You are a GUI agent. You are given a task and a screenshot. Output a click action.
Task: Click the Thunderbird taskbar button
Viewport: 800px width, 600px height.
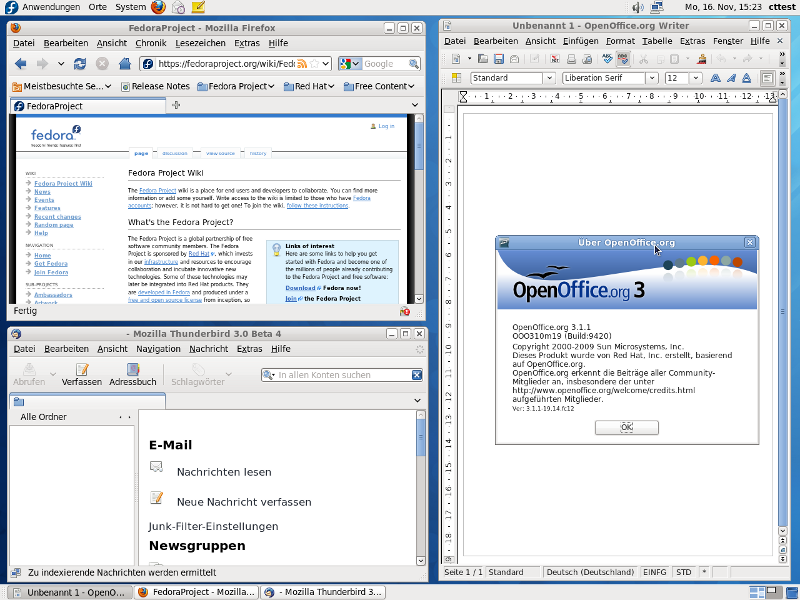323,592
